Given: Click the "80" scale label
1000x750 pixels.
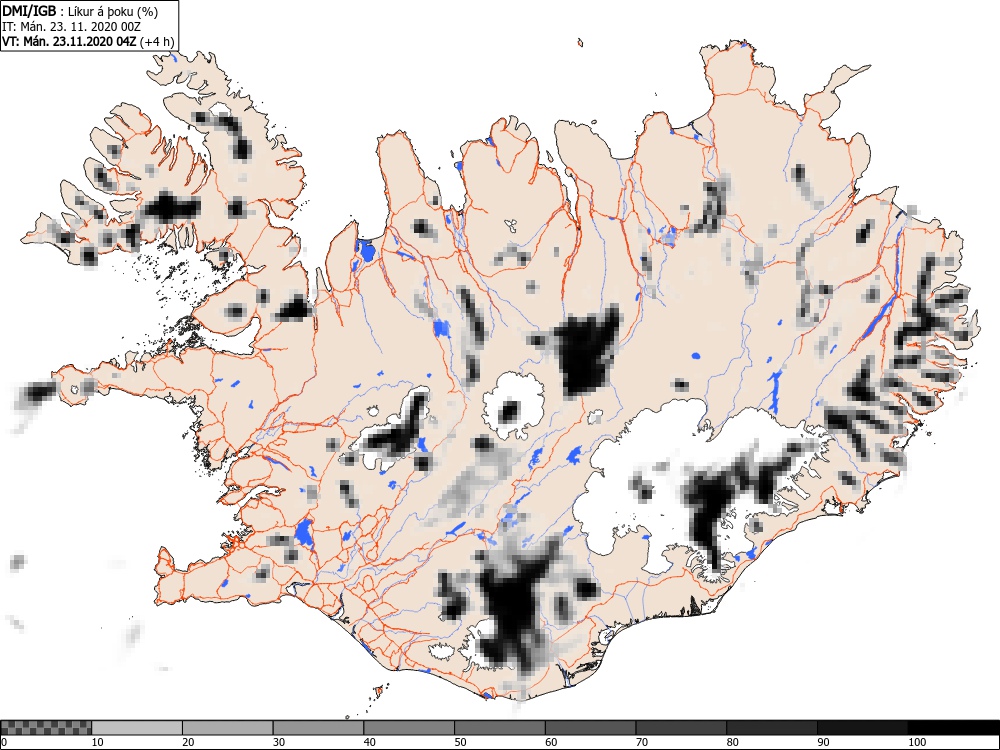Looking at the screenshot, I should (732, 742).
